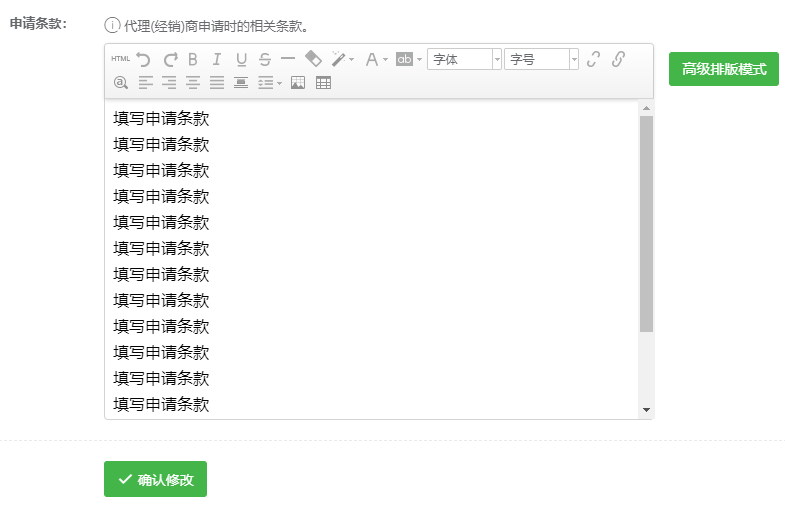Click the @ search icon
785x506 pixels.
[x=121, y=83]
